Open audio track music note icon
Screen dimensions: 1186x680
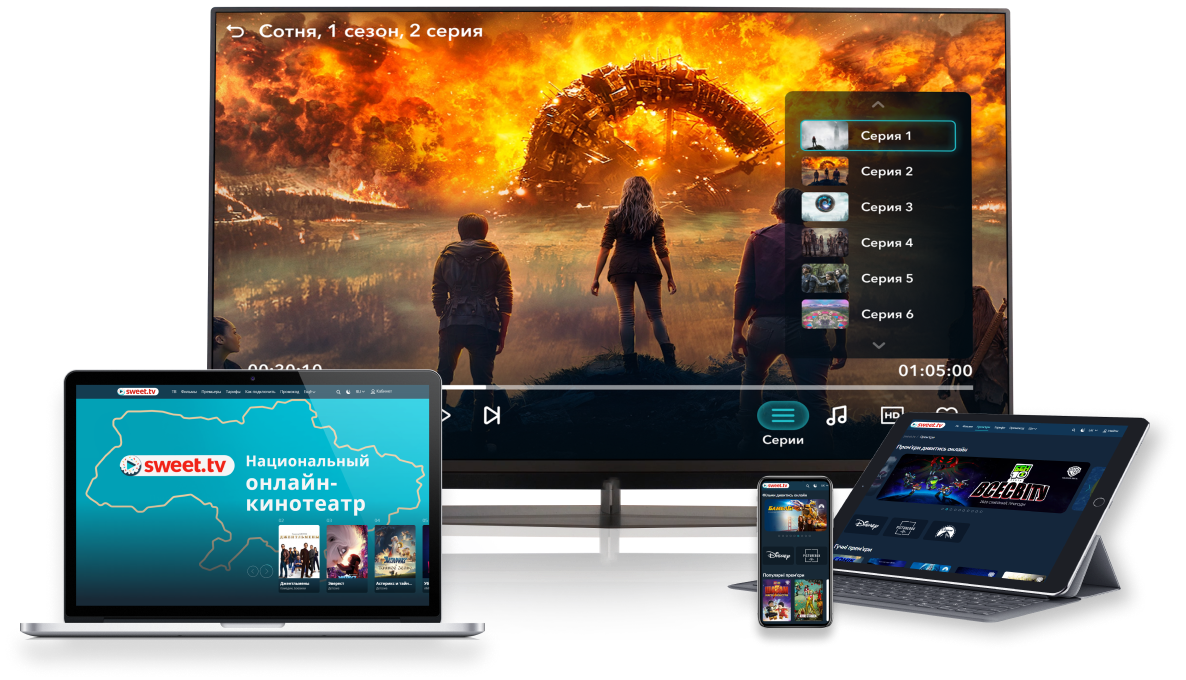836,415
